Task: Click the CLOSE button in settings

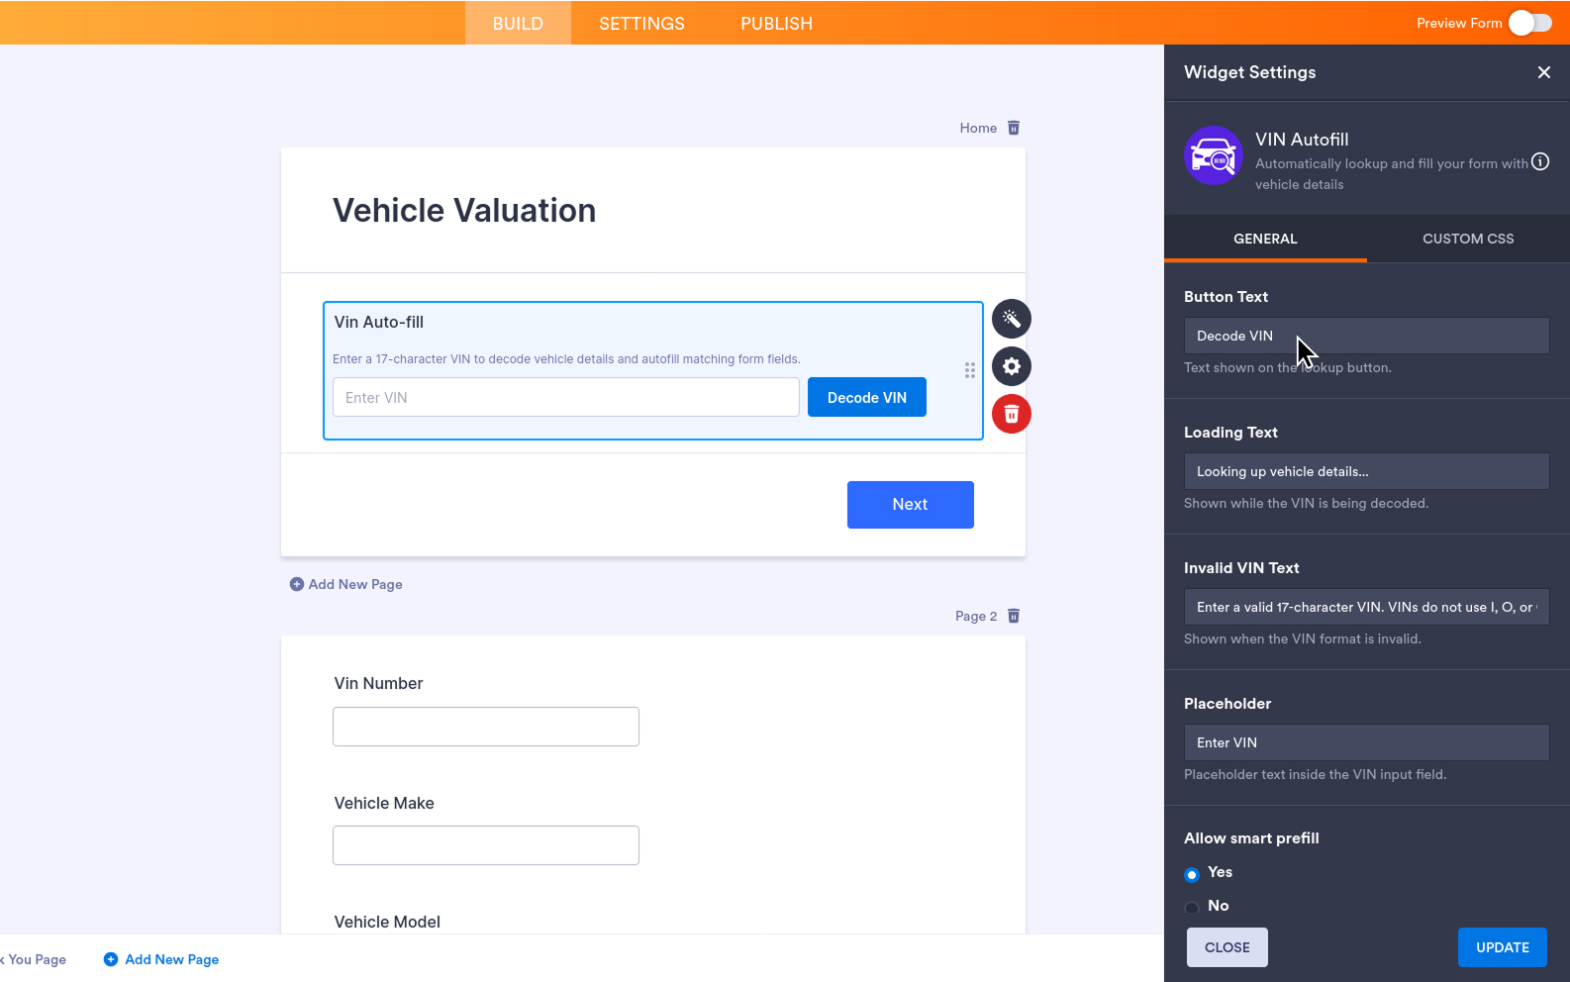Action: 1227,947
